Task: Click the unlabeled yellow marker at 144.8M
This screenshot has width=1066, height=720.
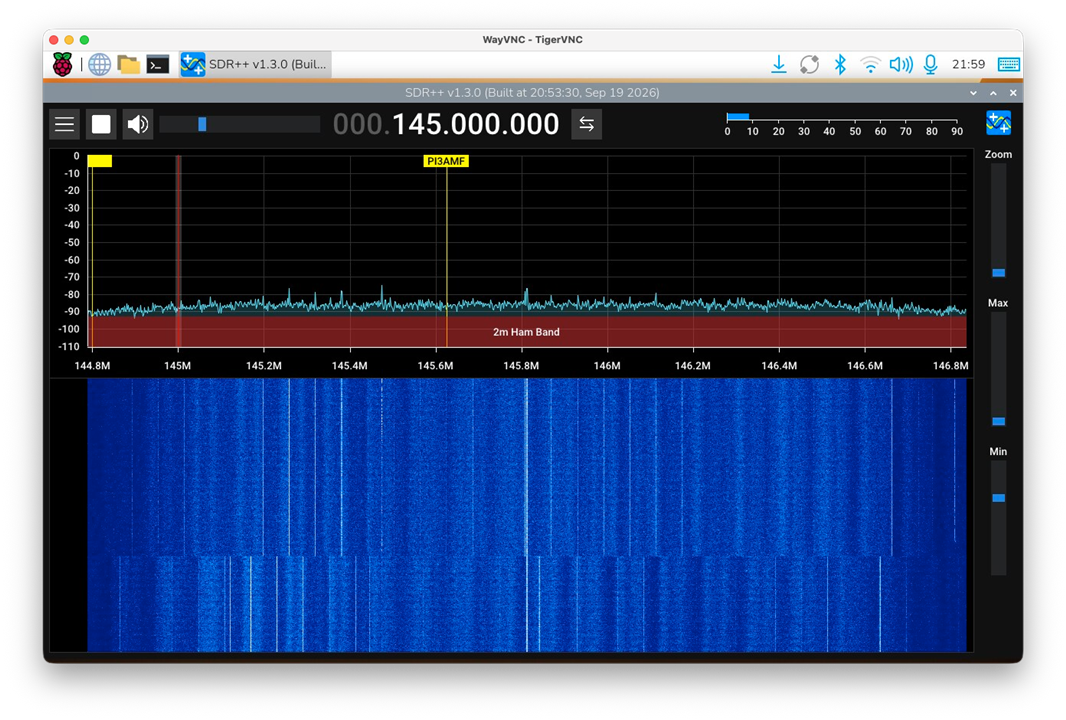Action: (x=100, y=161)
